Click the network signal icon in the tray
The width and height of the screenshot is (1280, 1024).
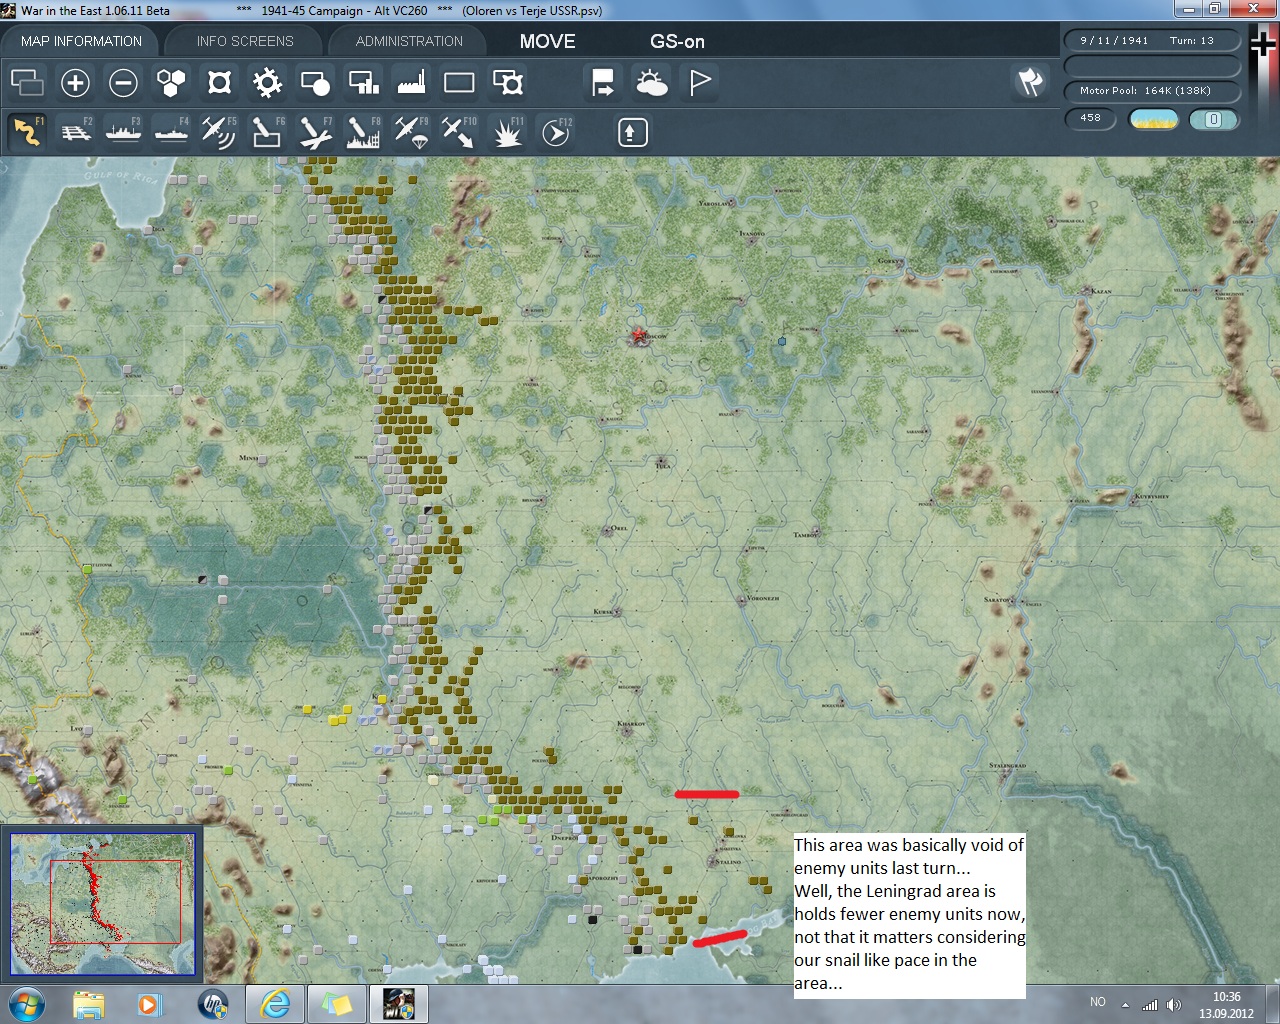(1150, 1004)
